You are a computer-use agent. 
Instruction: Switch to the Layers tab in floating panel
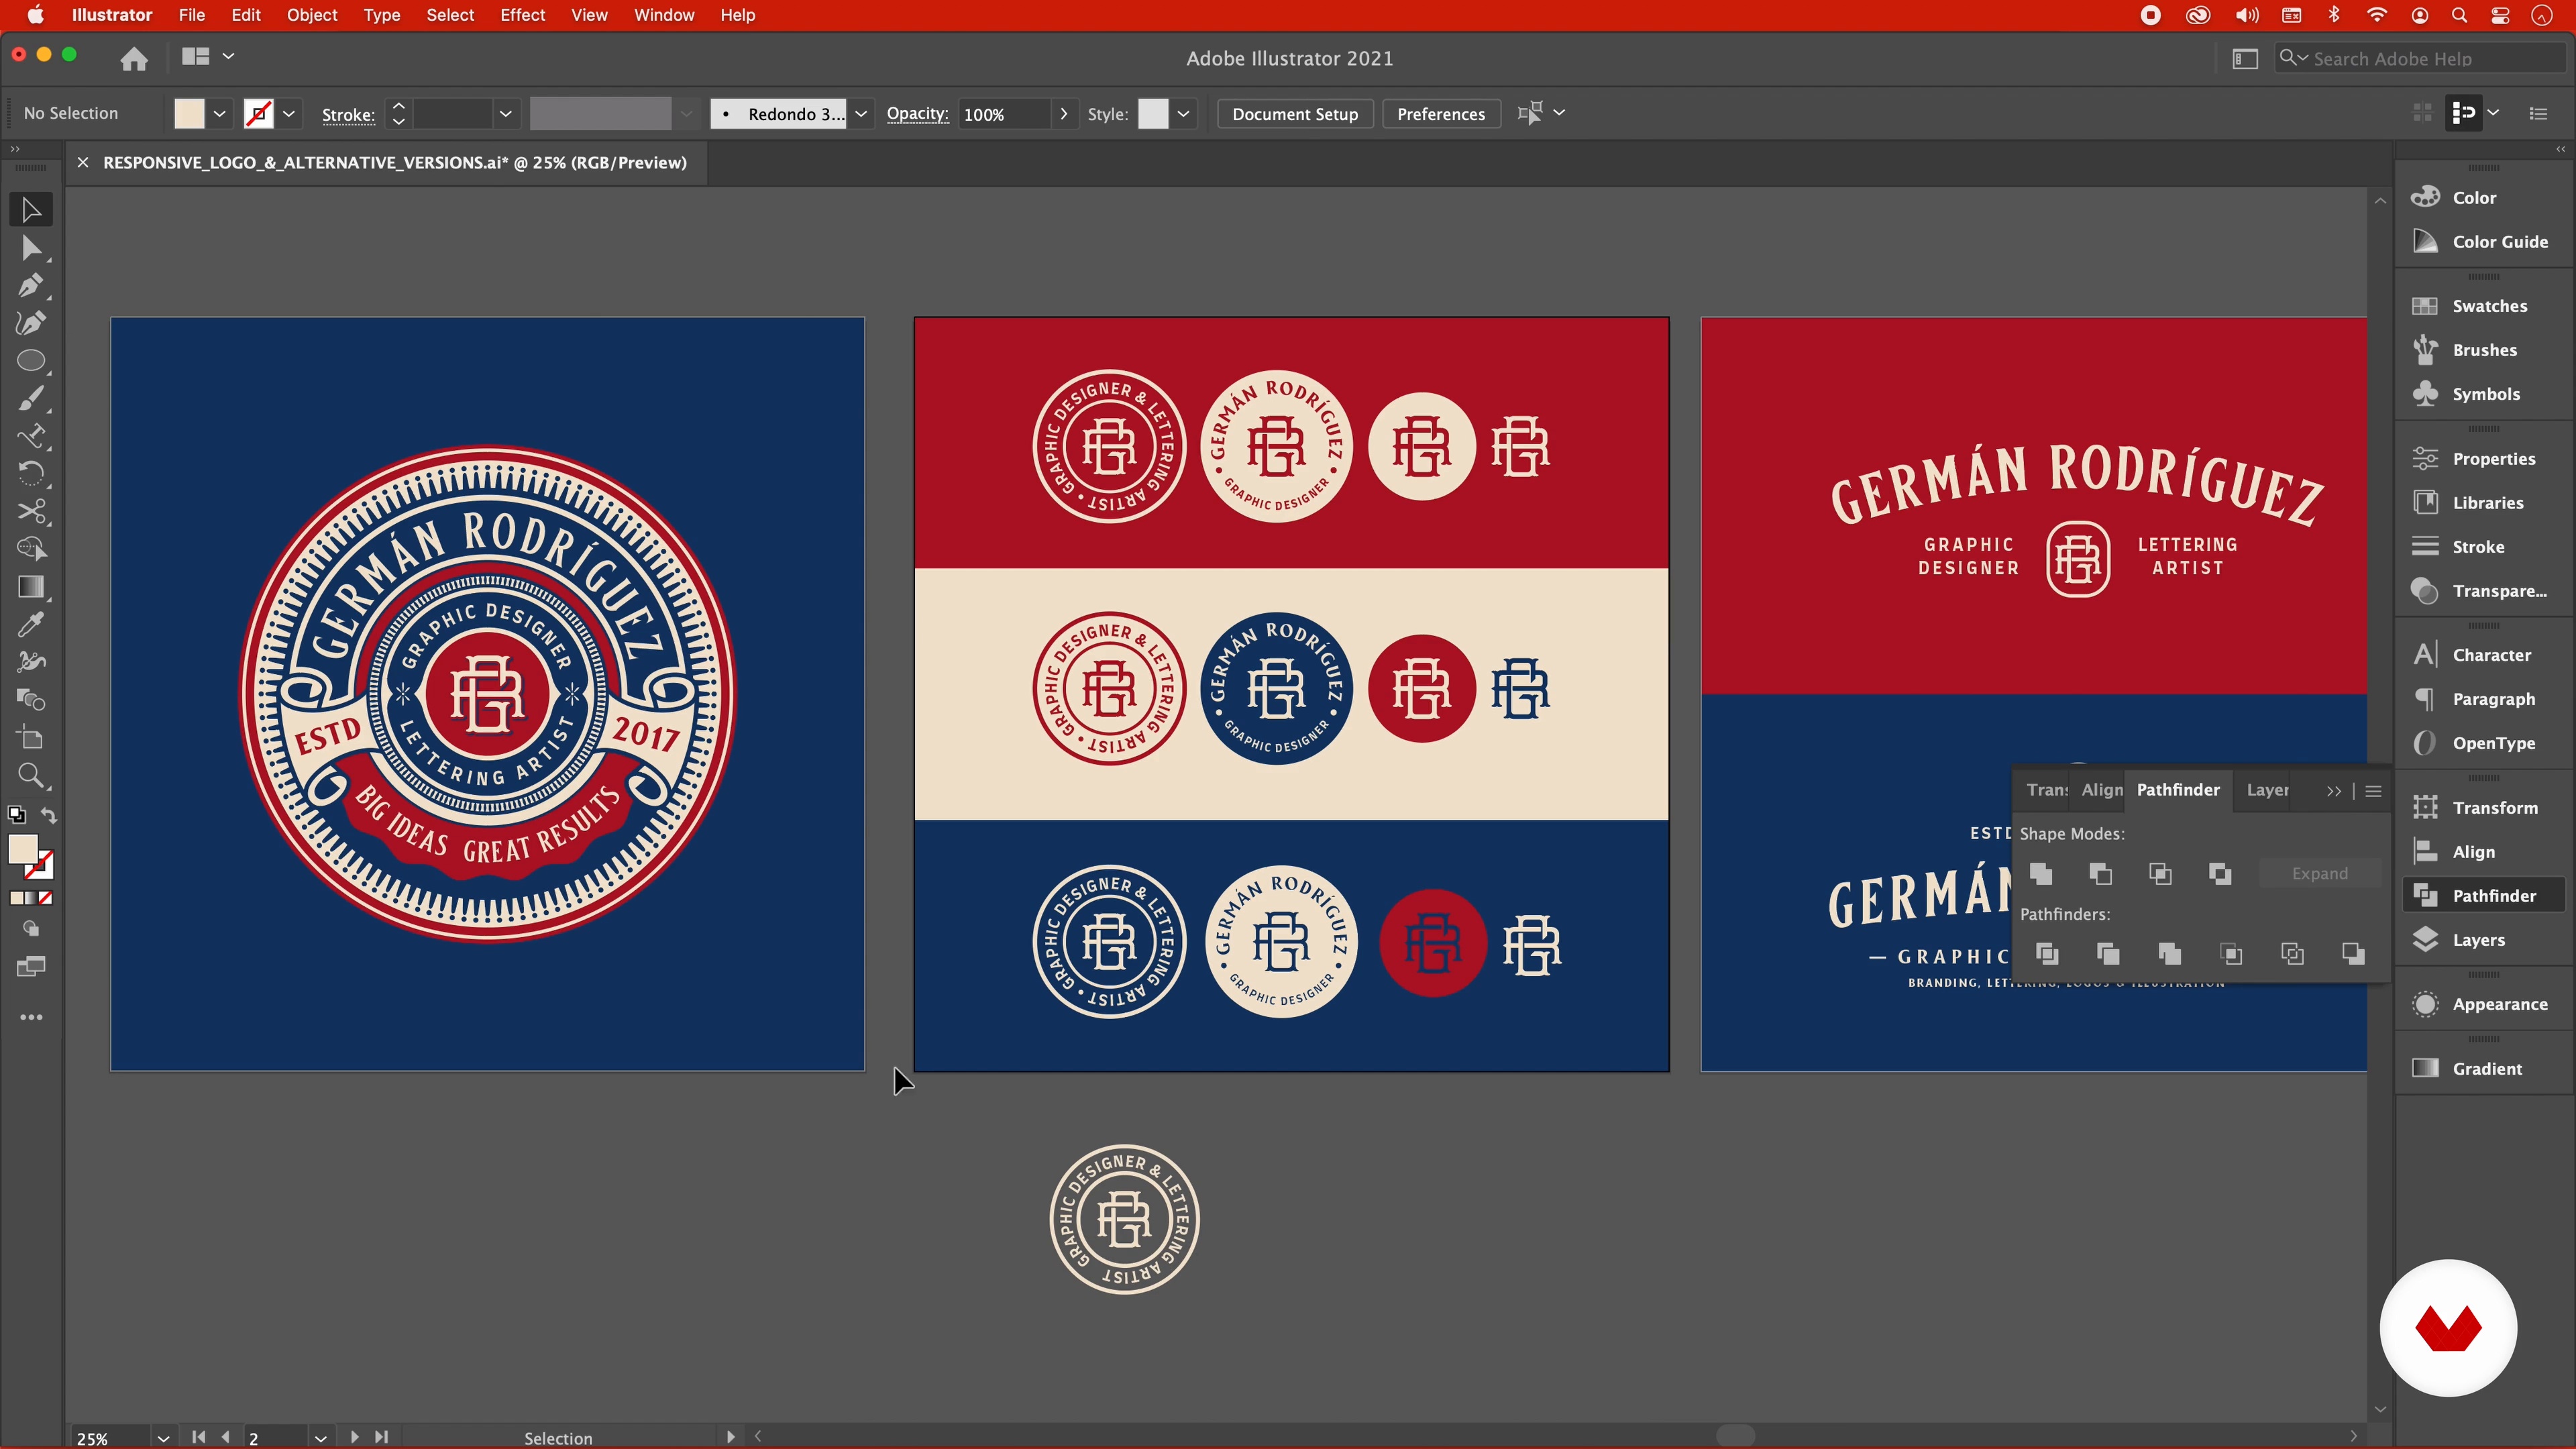point(2267,790)
